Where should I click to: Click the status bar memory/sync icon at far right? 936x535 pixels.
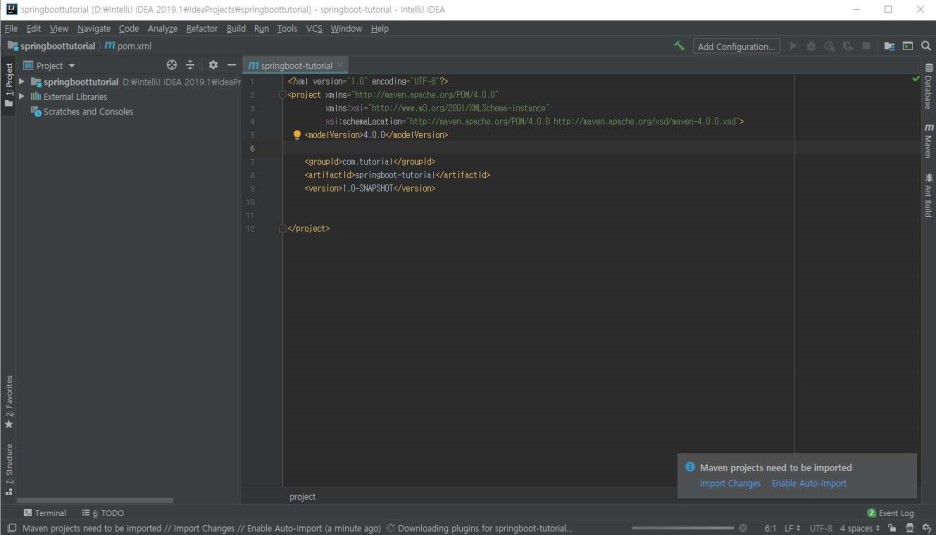coord(926,528)
